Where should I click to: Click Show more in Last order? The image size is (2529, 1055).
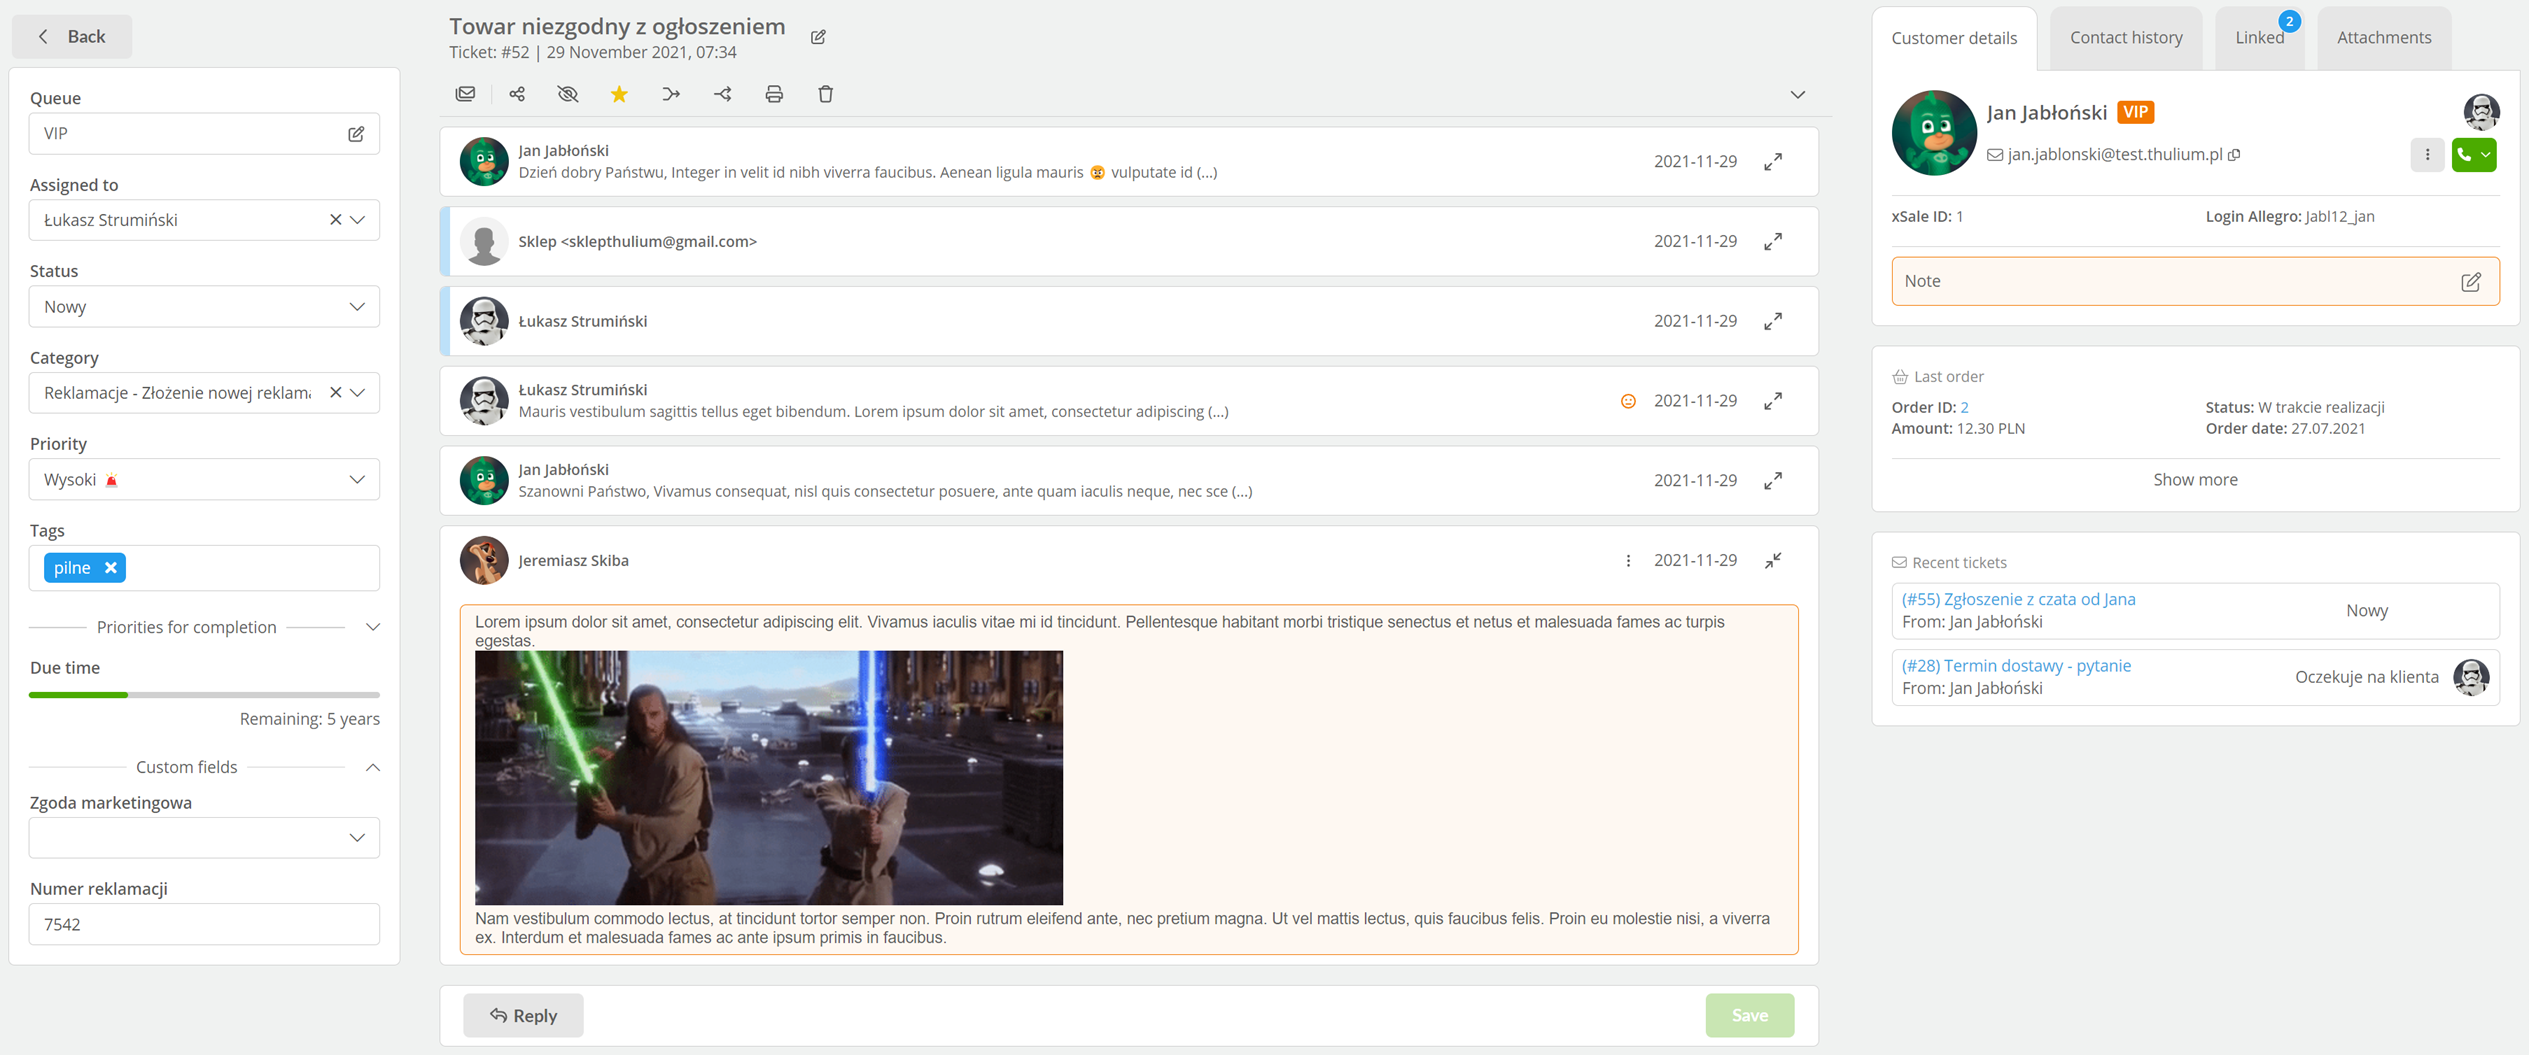2195,480
